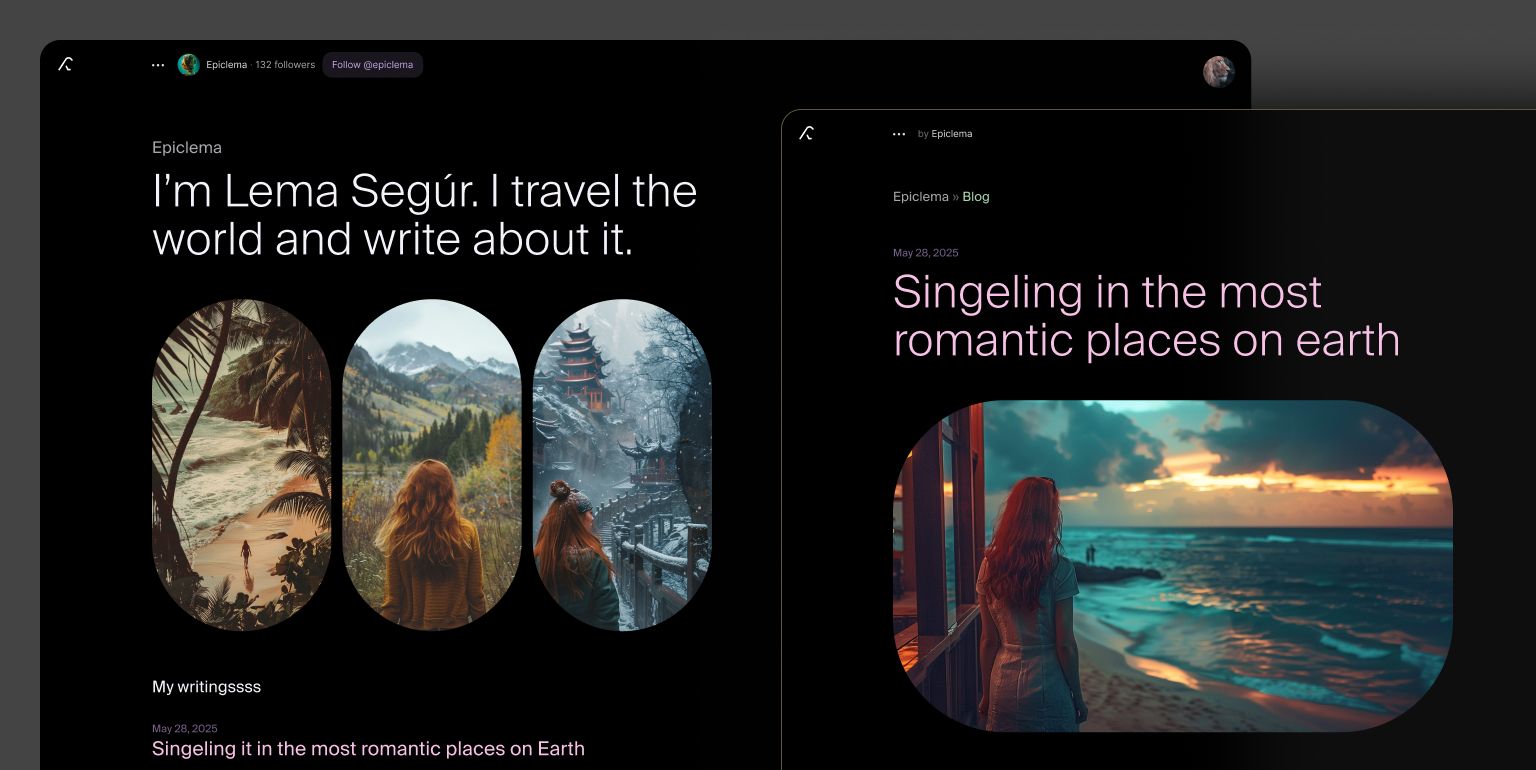
Task: Click the 132 followers count
Action: tap(285, 65)
